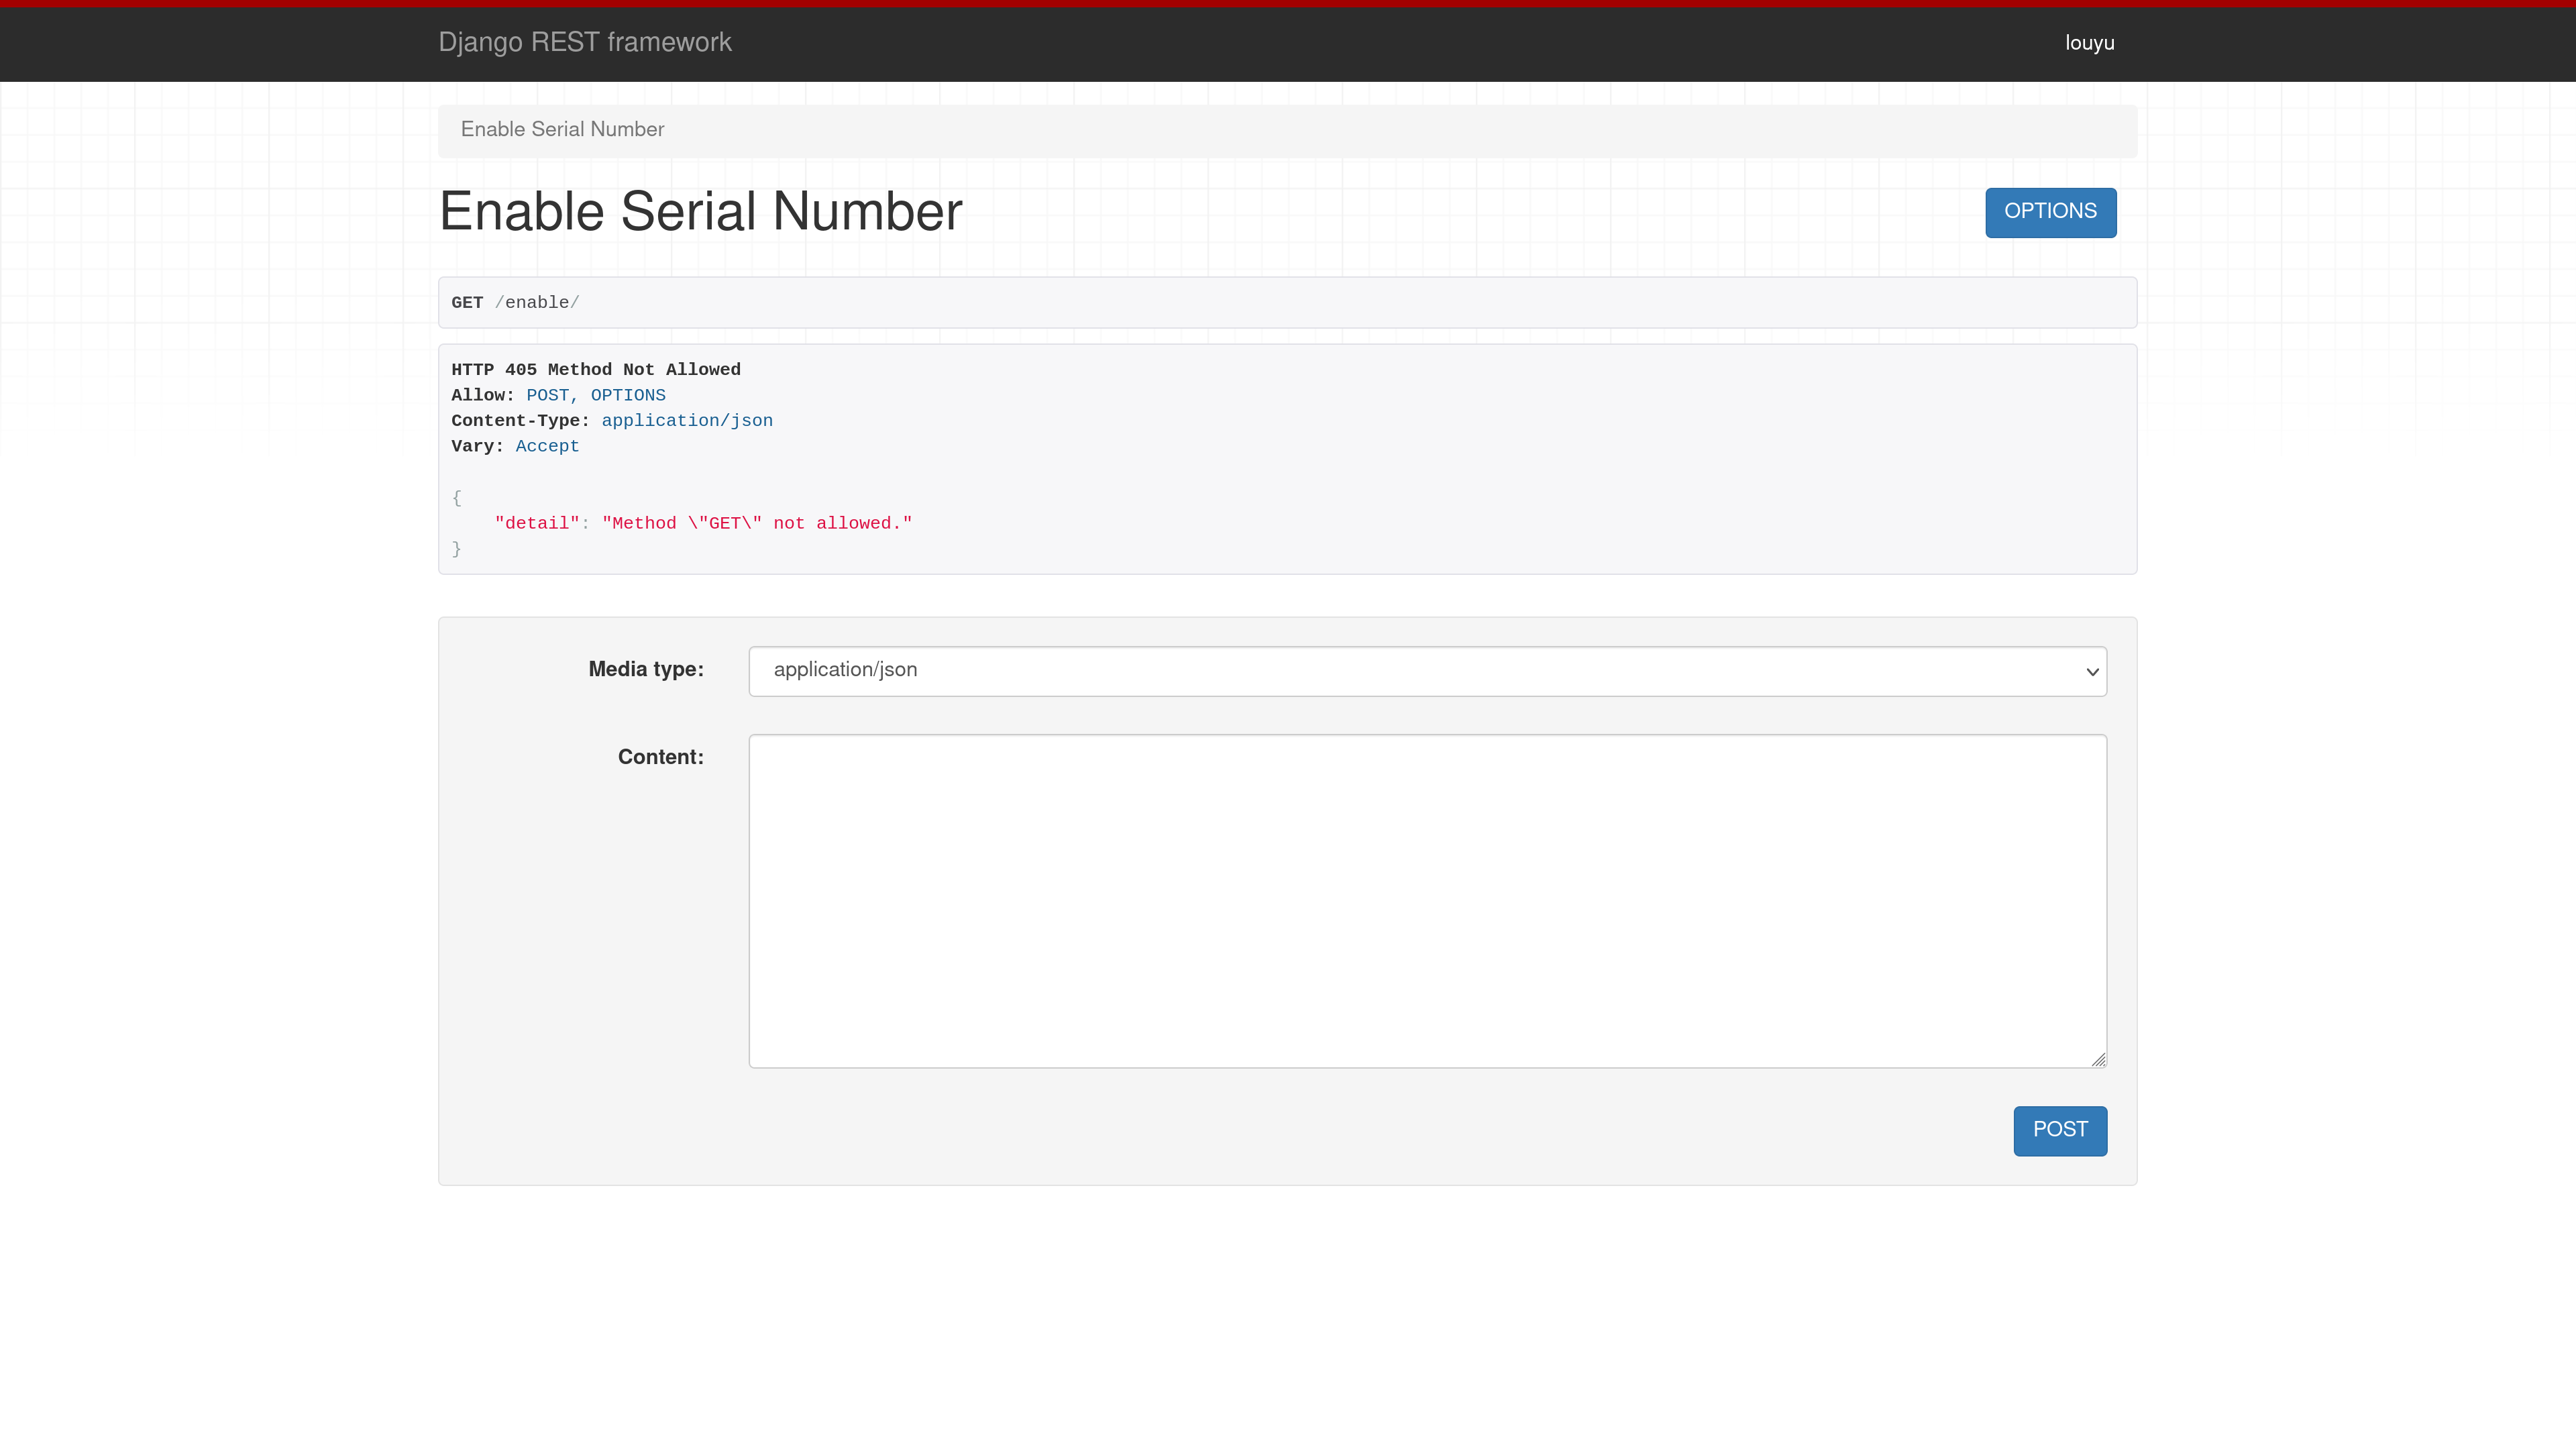Select the Enable Serial Number heading
The height and width of the screenshot is (1449, 2576).
pos(700,212)
